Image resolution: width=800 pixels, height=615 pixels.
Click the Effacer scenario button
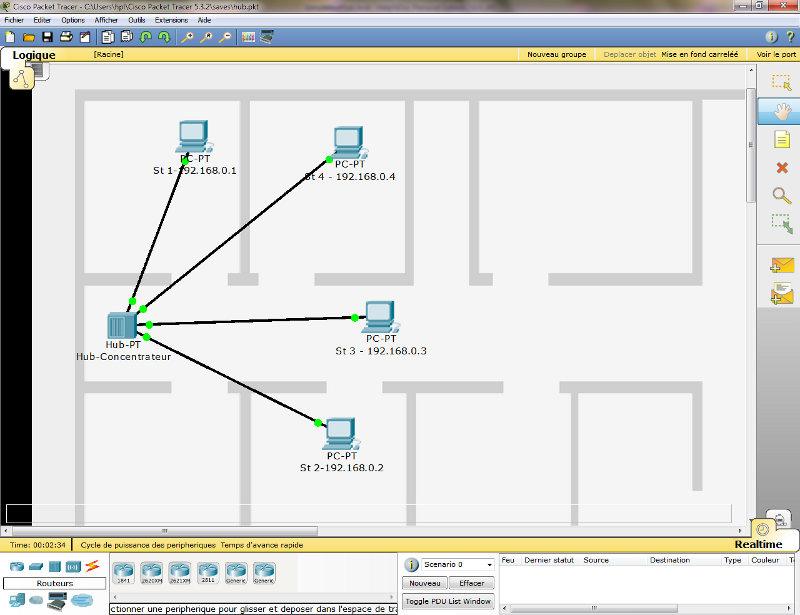(x=471, y=583)
